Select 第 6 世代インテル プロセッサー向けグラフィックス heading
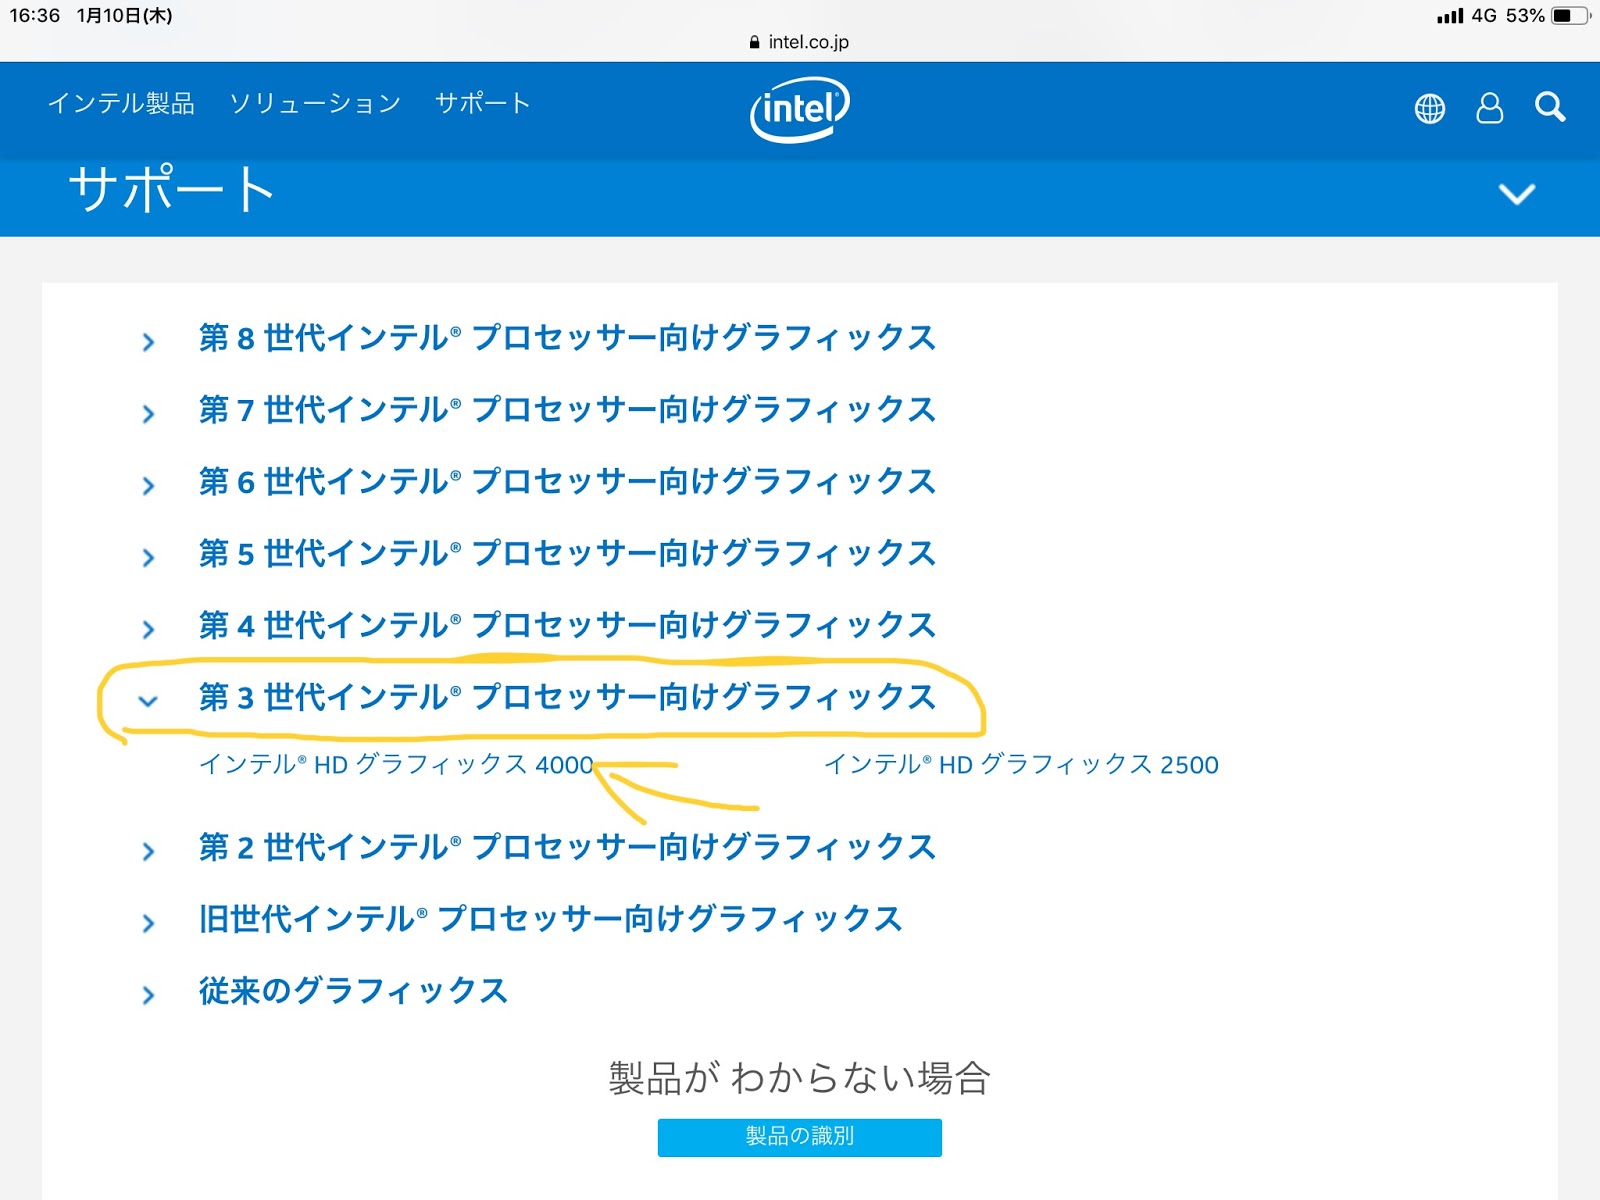 click(x=567, y=482)
